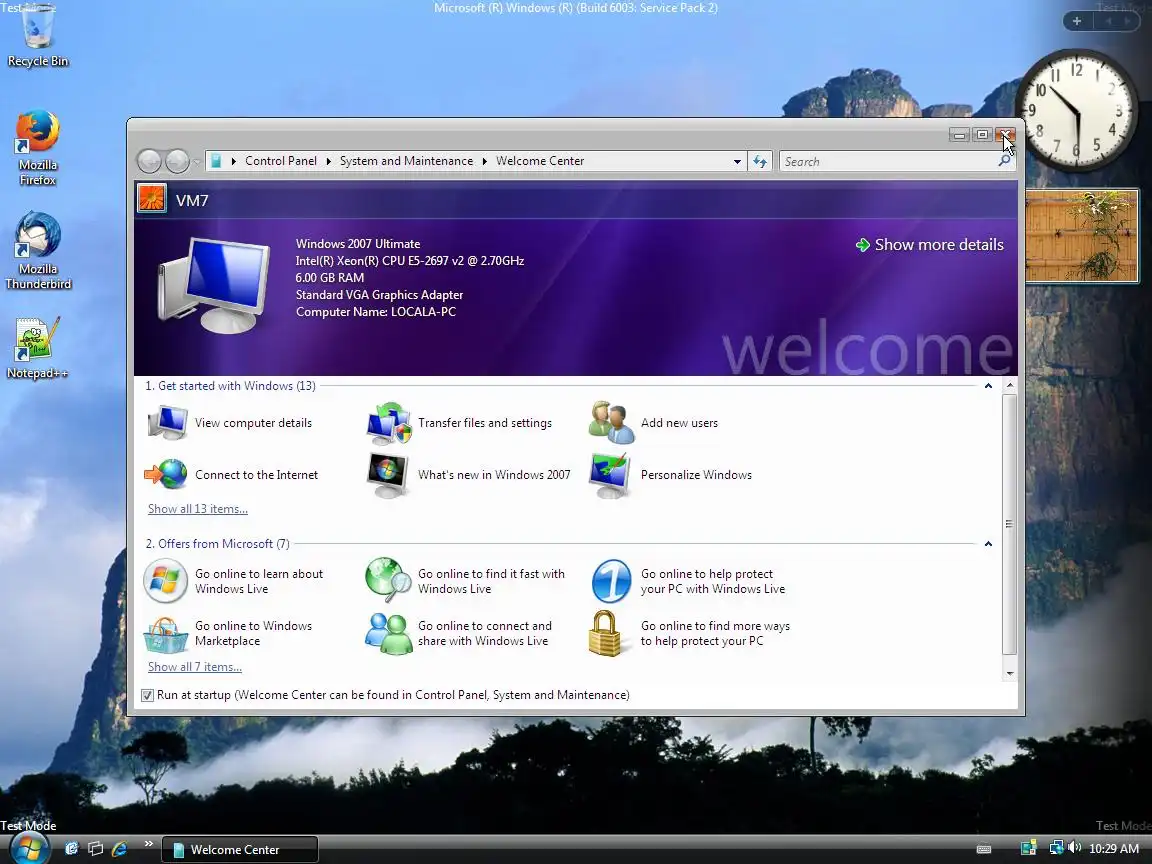Image resolution: width=1152 pixels, height=864 pixels.
Task: Collapse the Get started with Windows section
Action: coord(988,386)
